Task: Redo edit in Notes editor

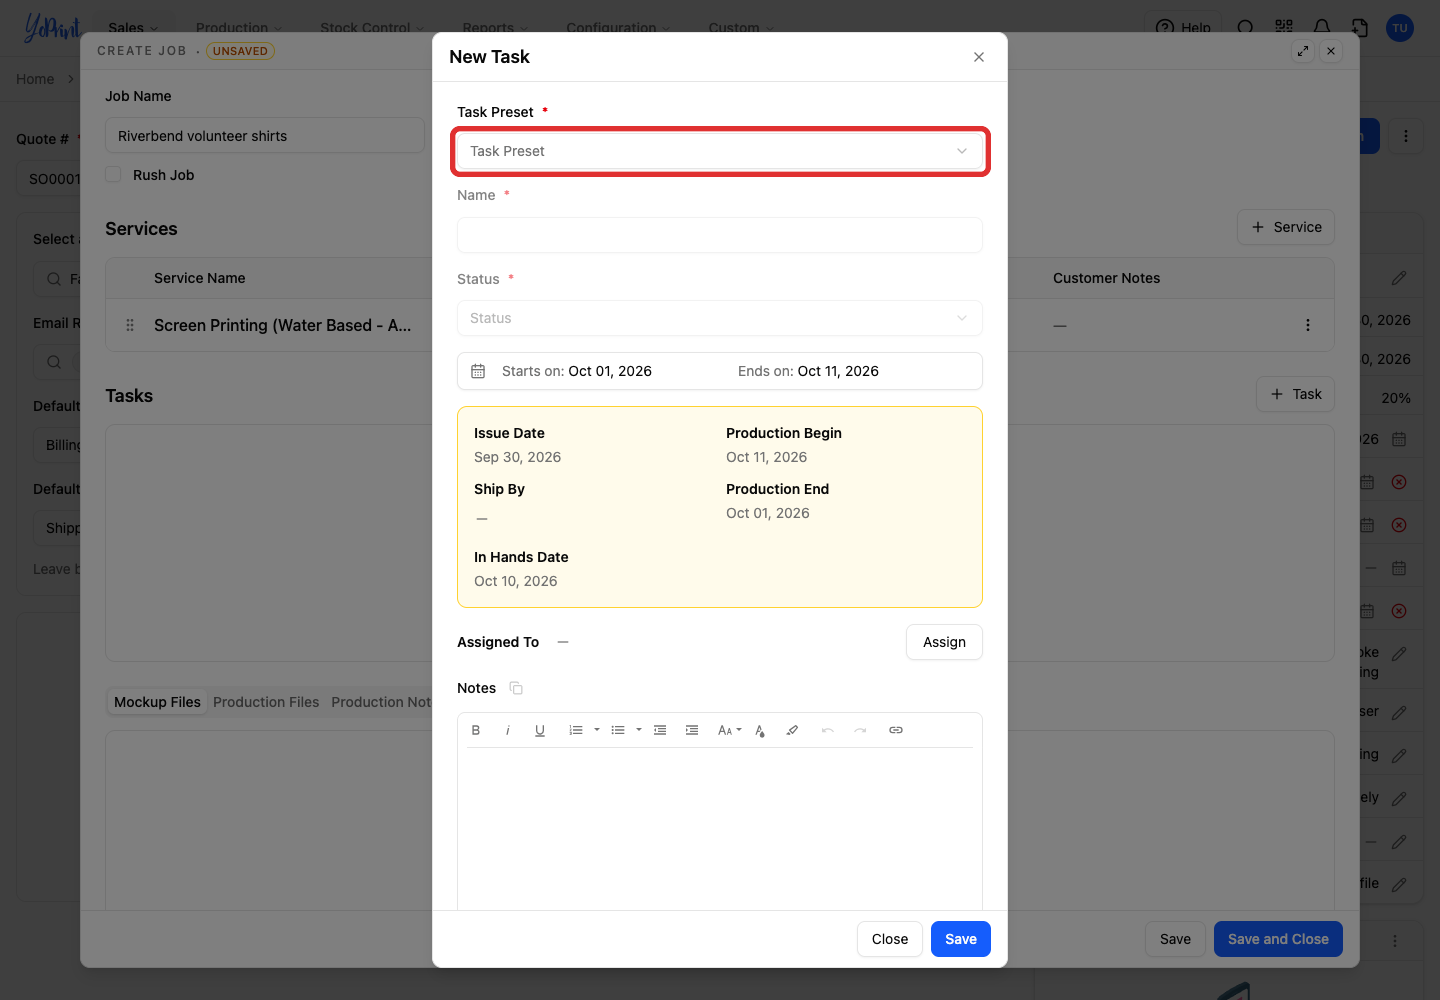Action: point(860,730)
